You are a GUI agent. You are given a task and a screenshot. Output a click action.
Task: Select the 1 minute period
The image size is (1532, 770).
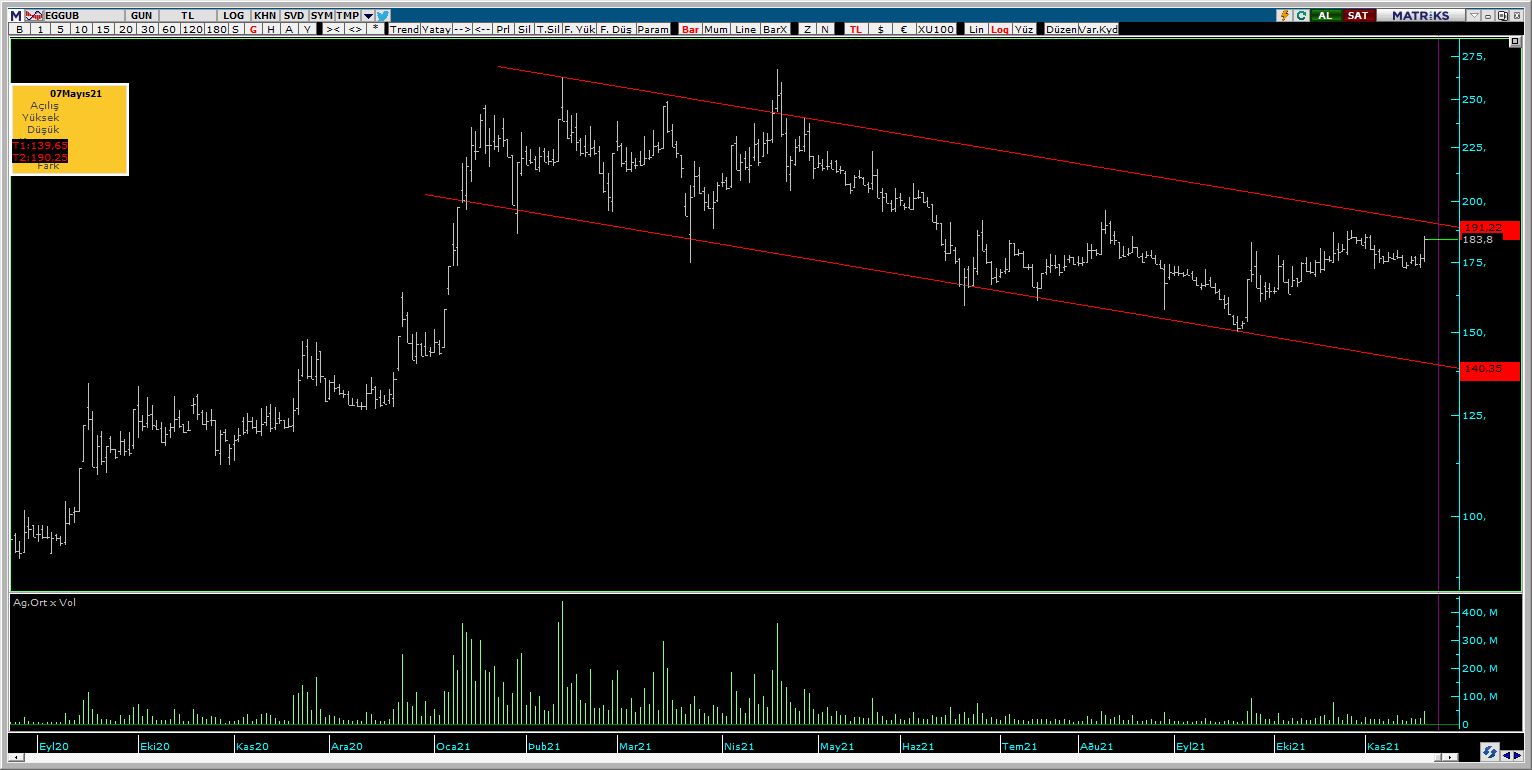[x=40, y=30]
